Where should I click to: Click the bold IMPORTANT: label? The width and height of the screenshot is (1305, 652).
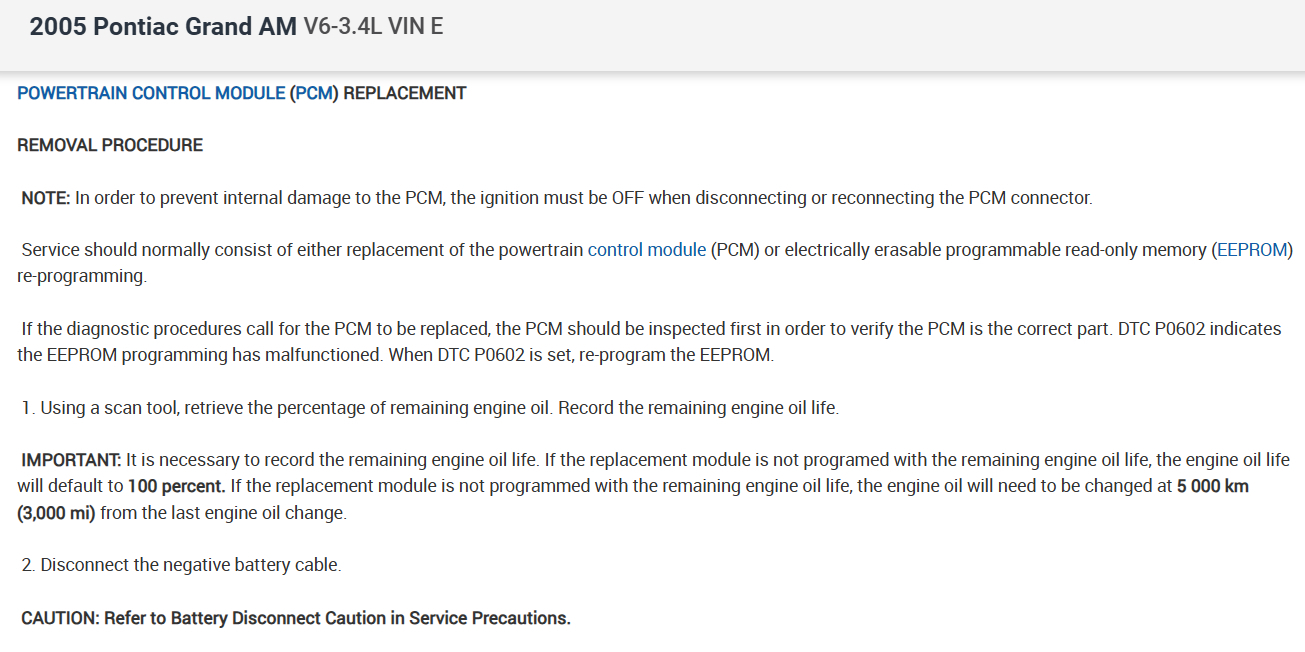71,460
